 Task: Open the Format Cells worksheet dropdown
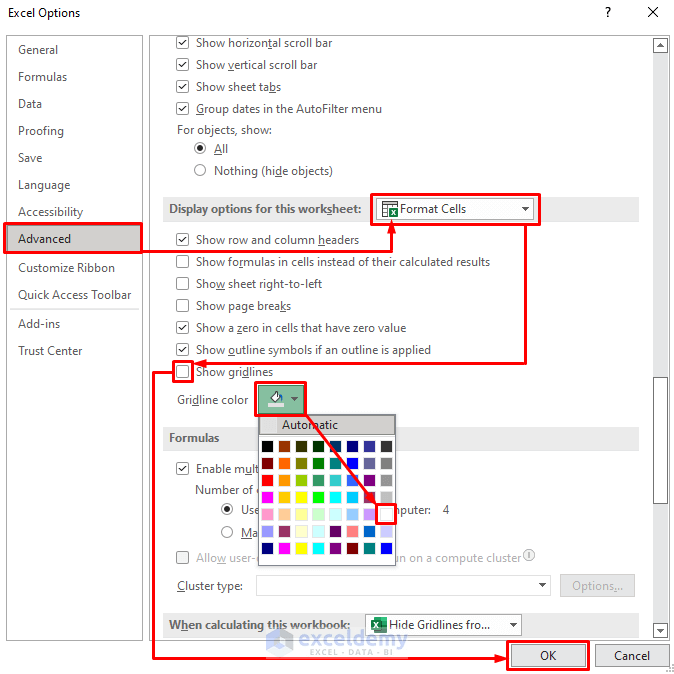pos(455,209)
